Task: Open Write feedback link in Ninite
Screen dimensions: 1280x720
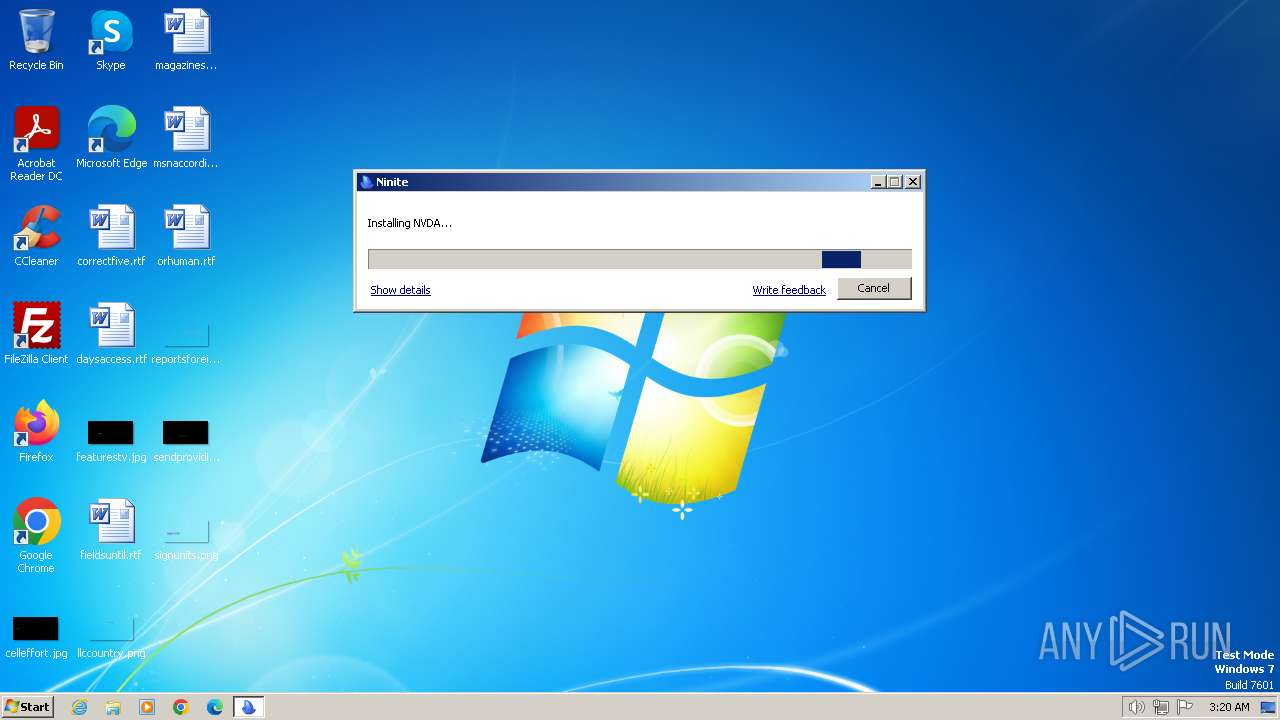Action: tap(789, 290)
